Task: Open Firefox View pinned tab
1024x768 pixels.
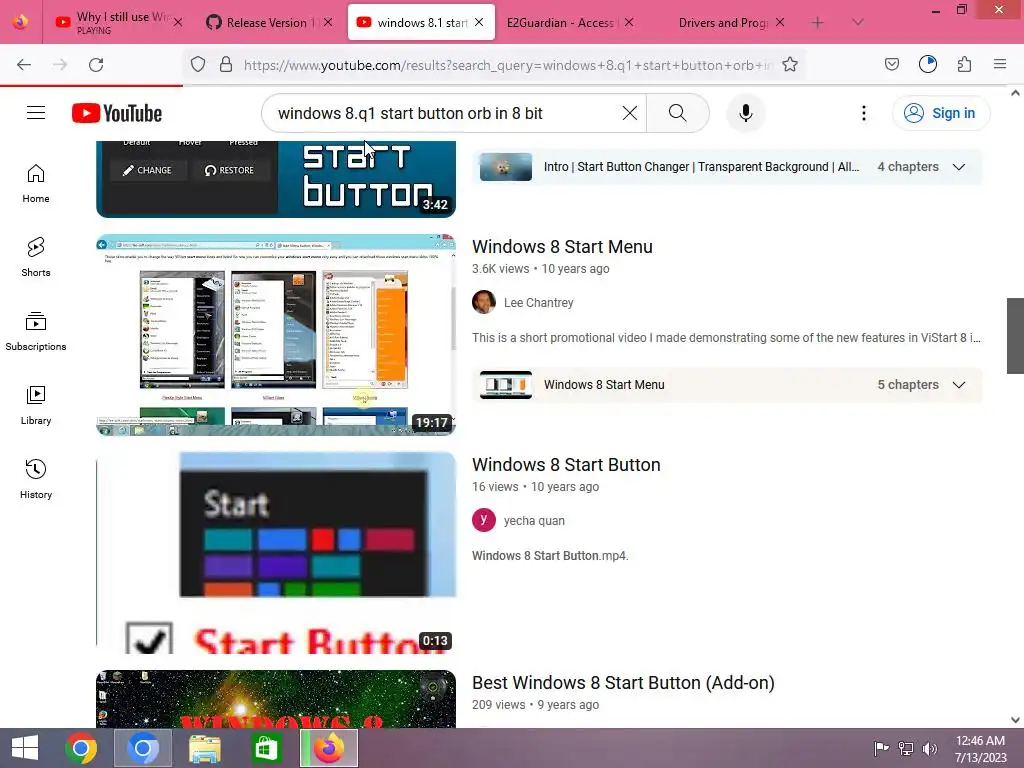Action: tap(20, 22)
